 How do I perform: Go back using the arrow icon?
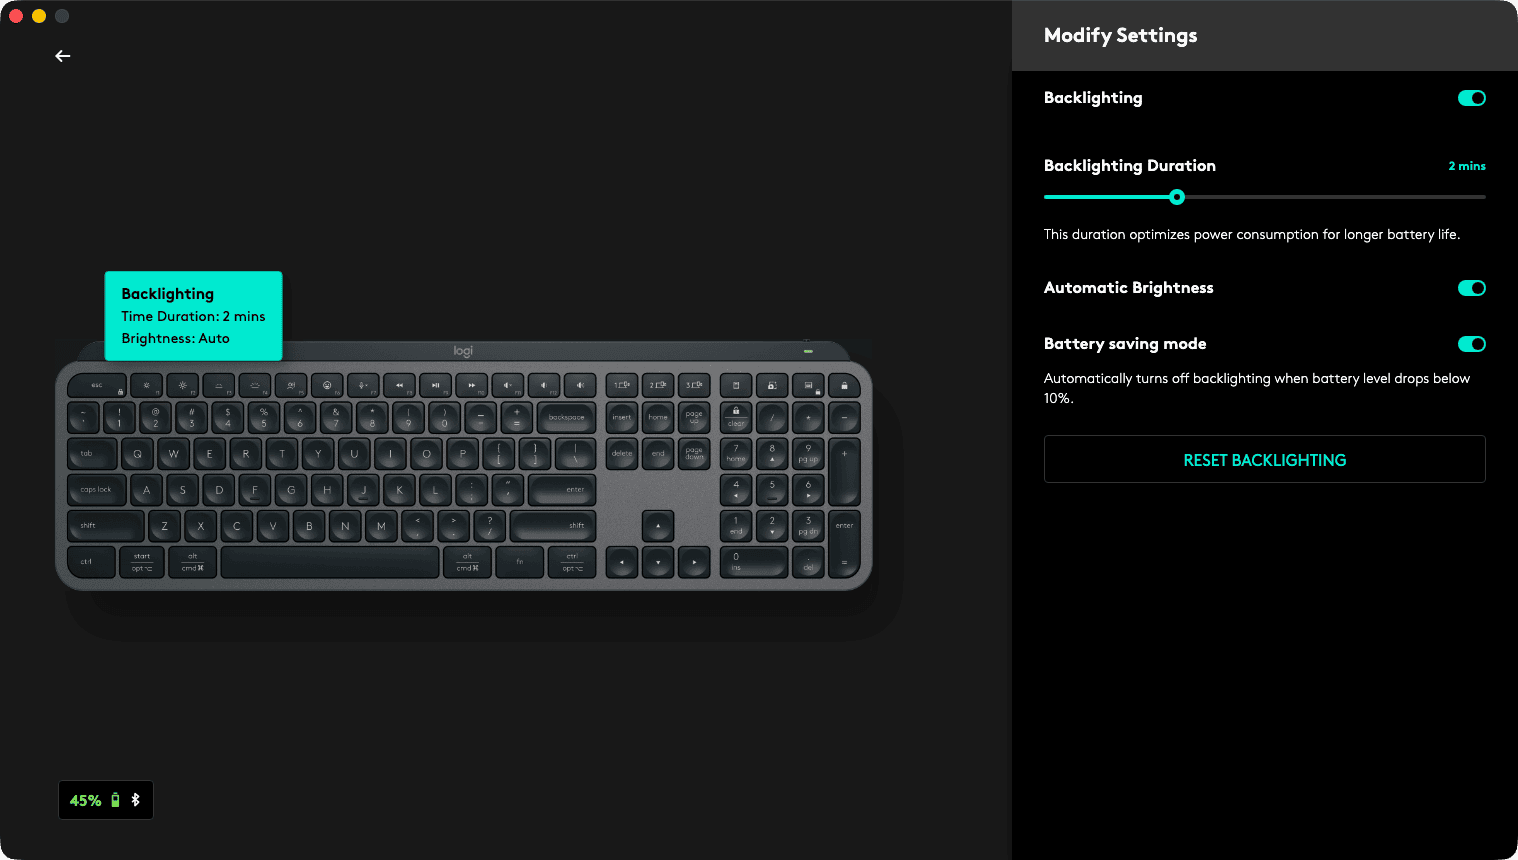[x=63, y=56]
